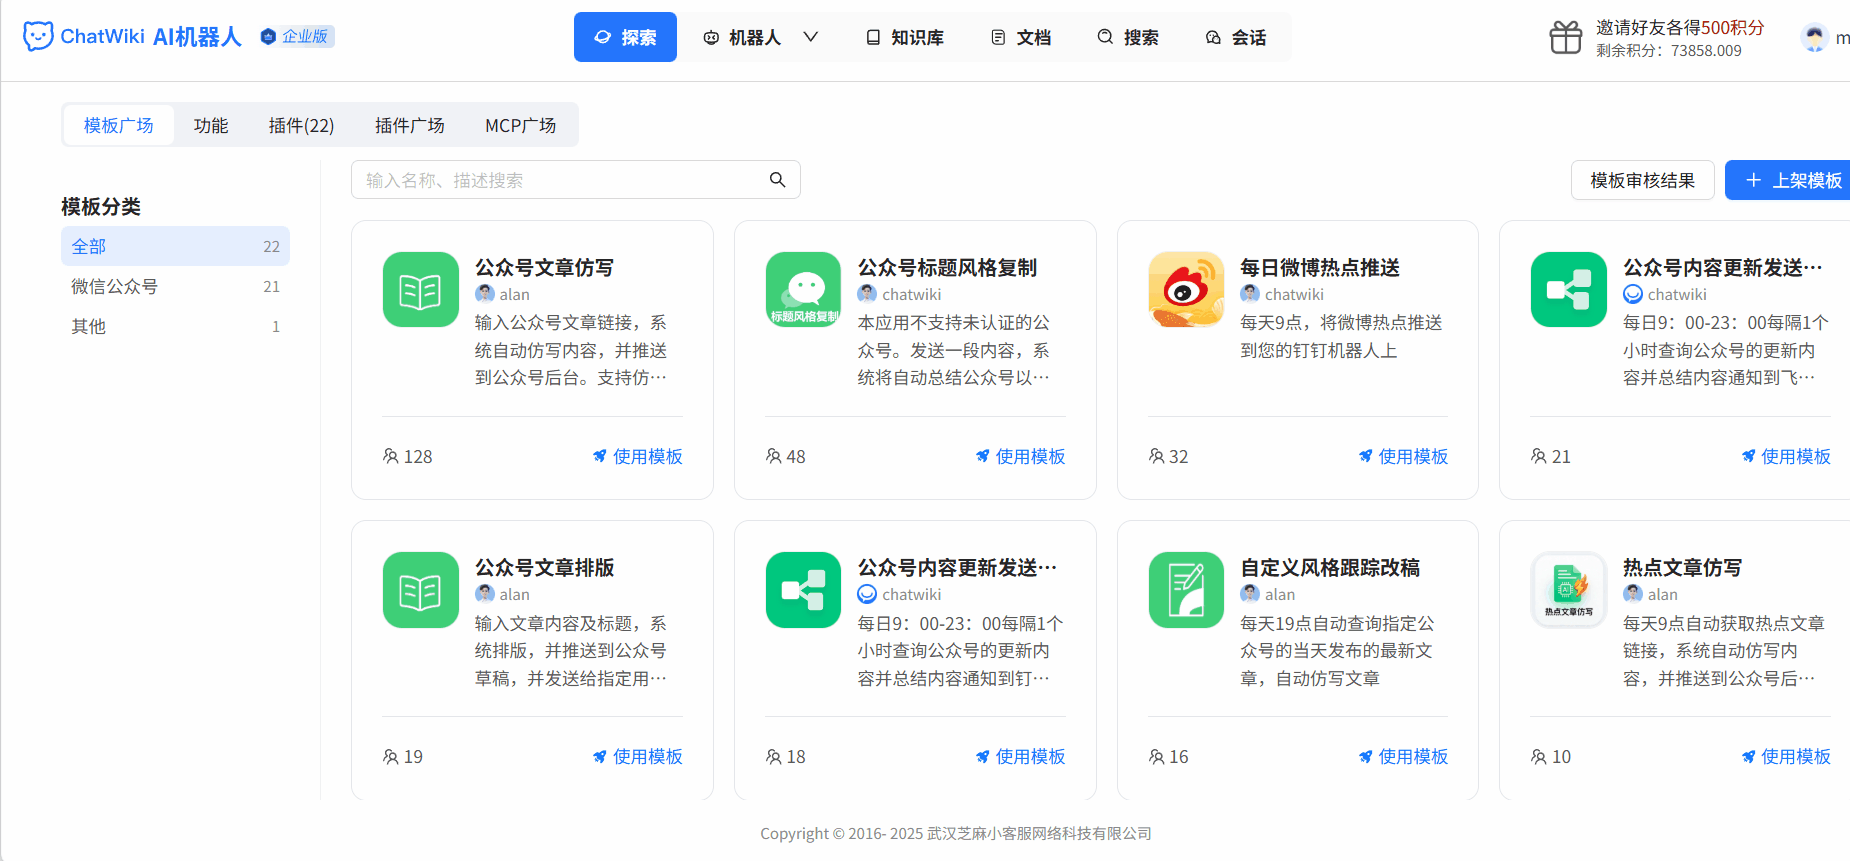The width and height of the screenshot is (1850, 861).
Task: Click the user count 19 on 公众号文章排版
Action: [x=403, y=757]
